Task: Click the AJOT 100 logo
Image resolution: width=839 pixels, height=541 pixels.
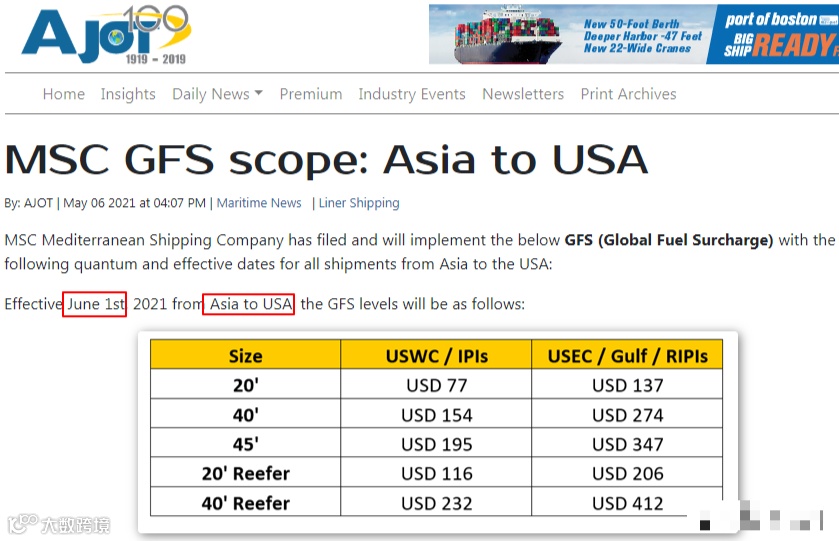Action: coord(105,34)
